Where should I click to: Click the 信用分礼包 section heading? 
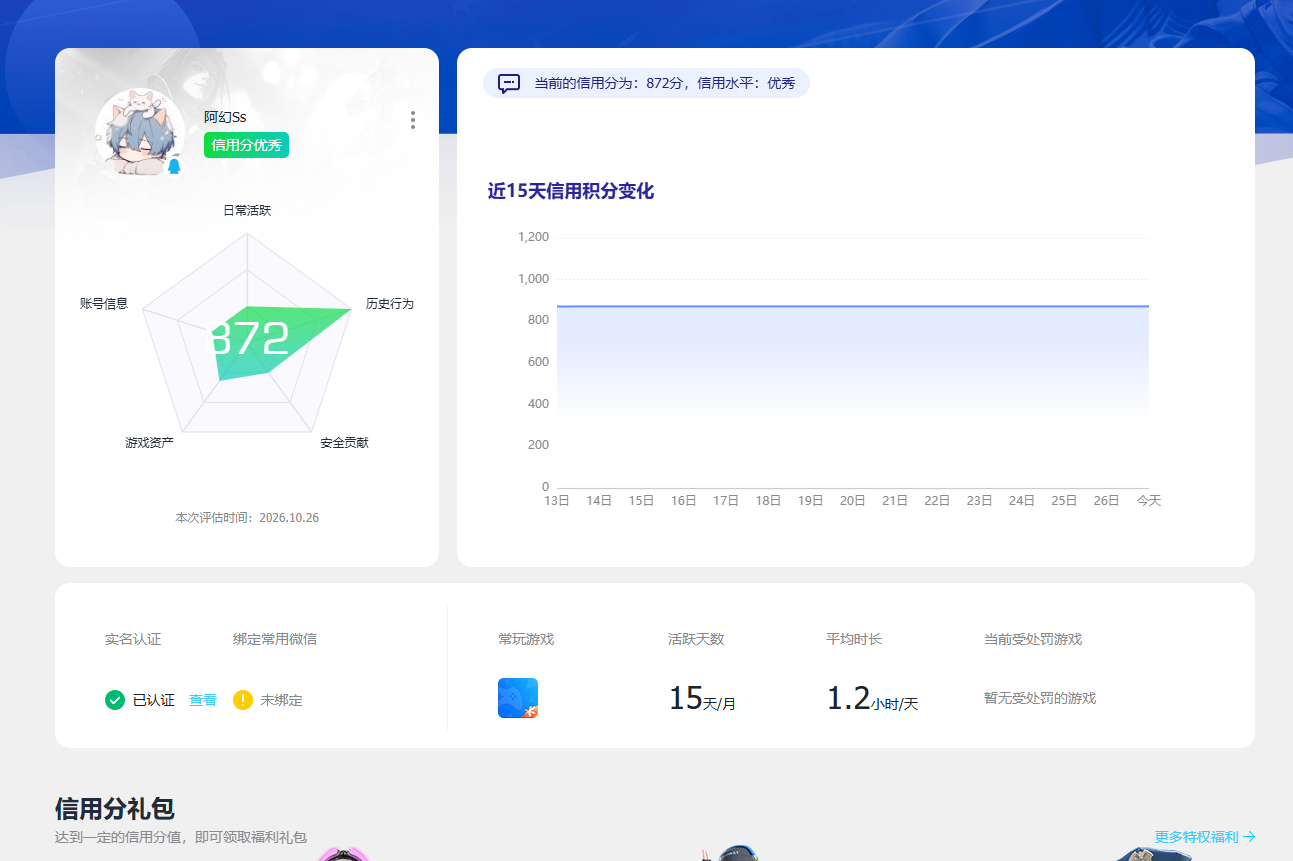coord(115,809)
